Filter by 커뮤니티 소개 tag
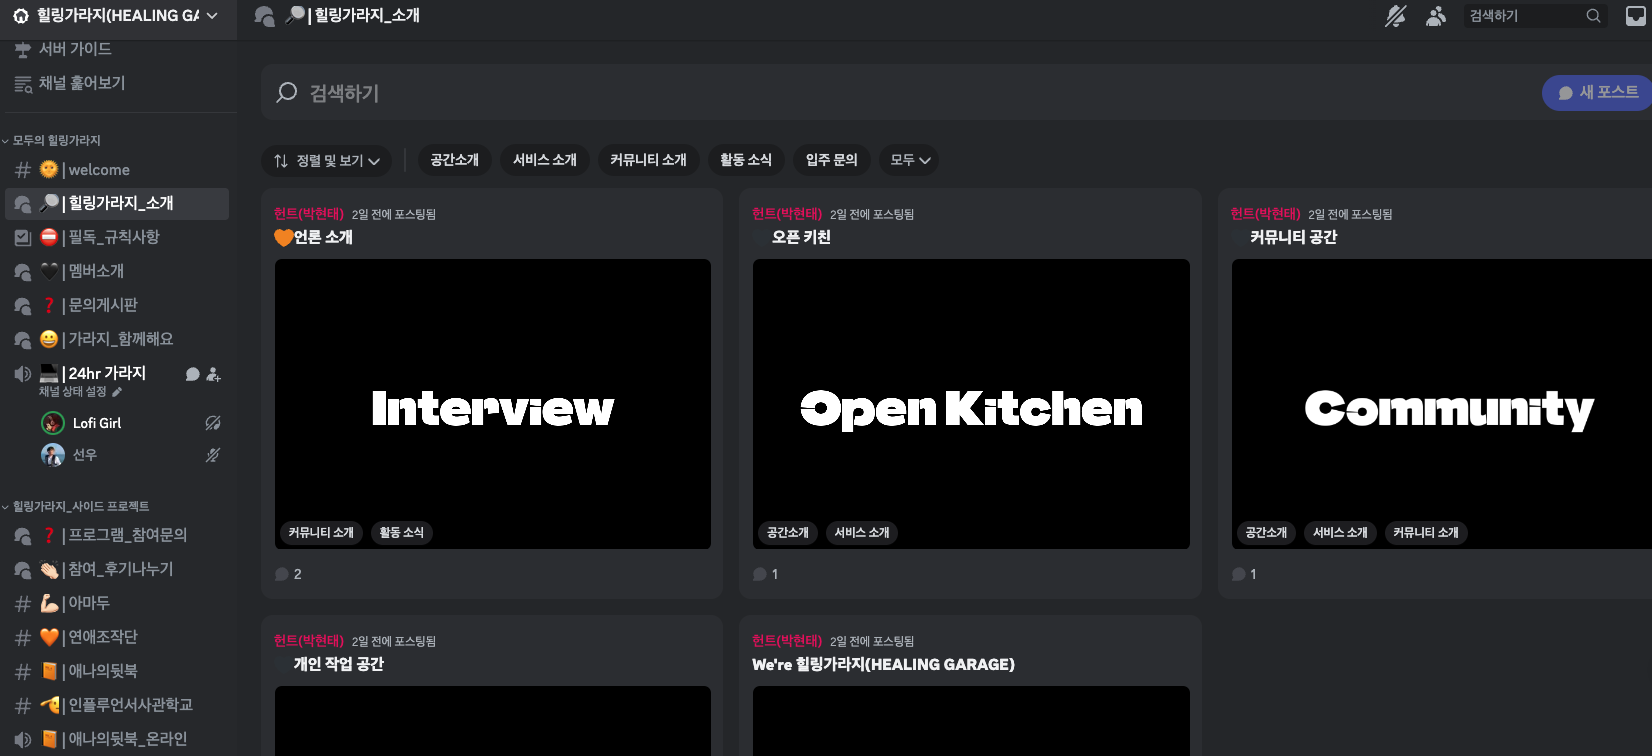 (649, 161)
